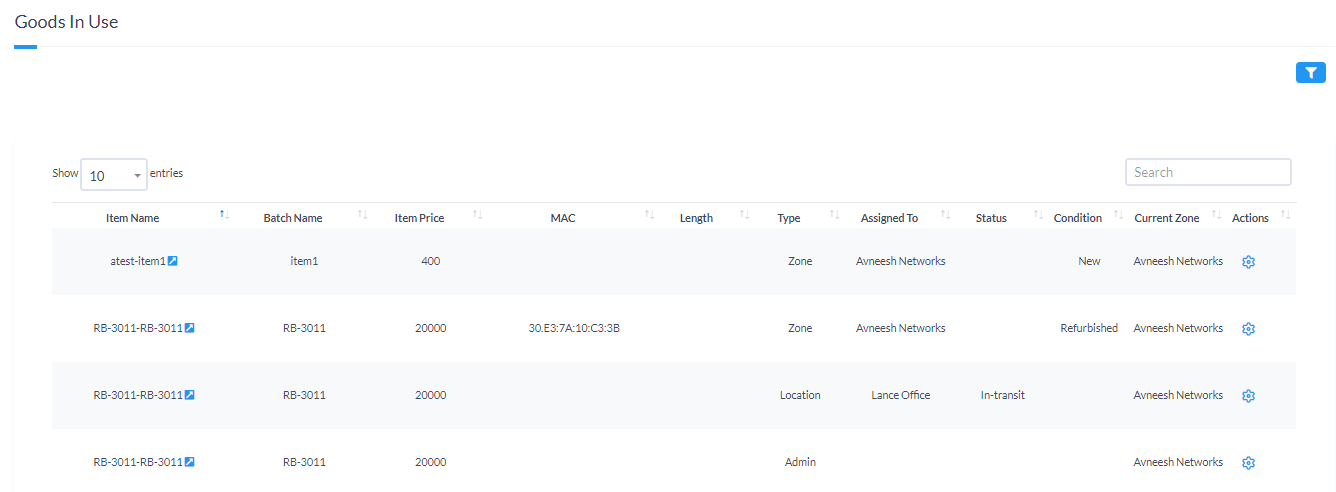The width and height of the screenshot is (1336, 492).
Task: Sort by MAC column header
Action: (x=563, y=218)
